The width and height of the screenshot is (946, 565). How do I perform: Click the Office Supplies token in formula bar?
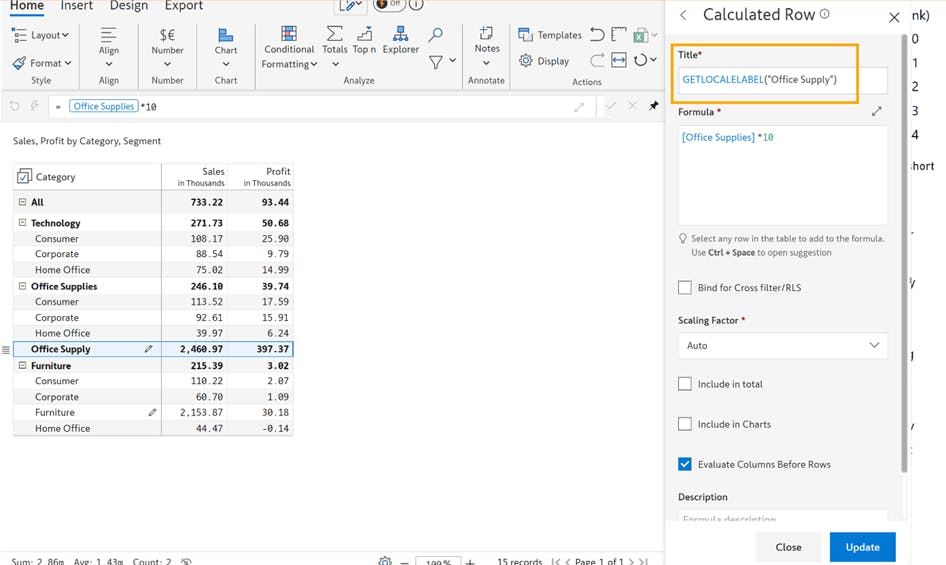[104, 106]
